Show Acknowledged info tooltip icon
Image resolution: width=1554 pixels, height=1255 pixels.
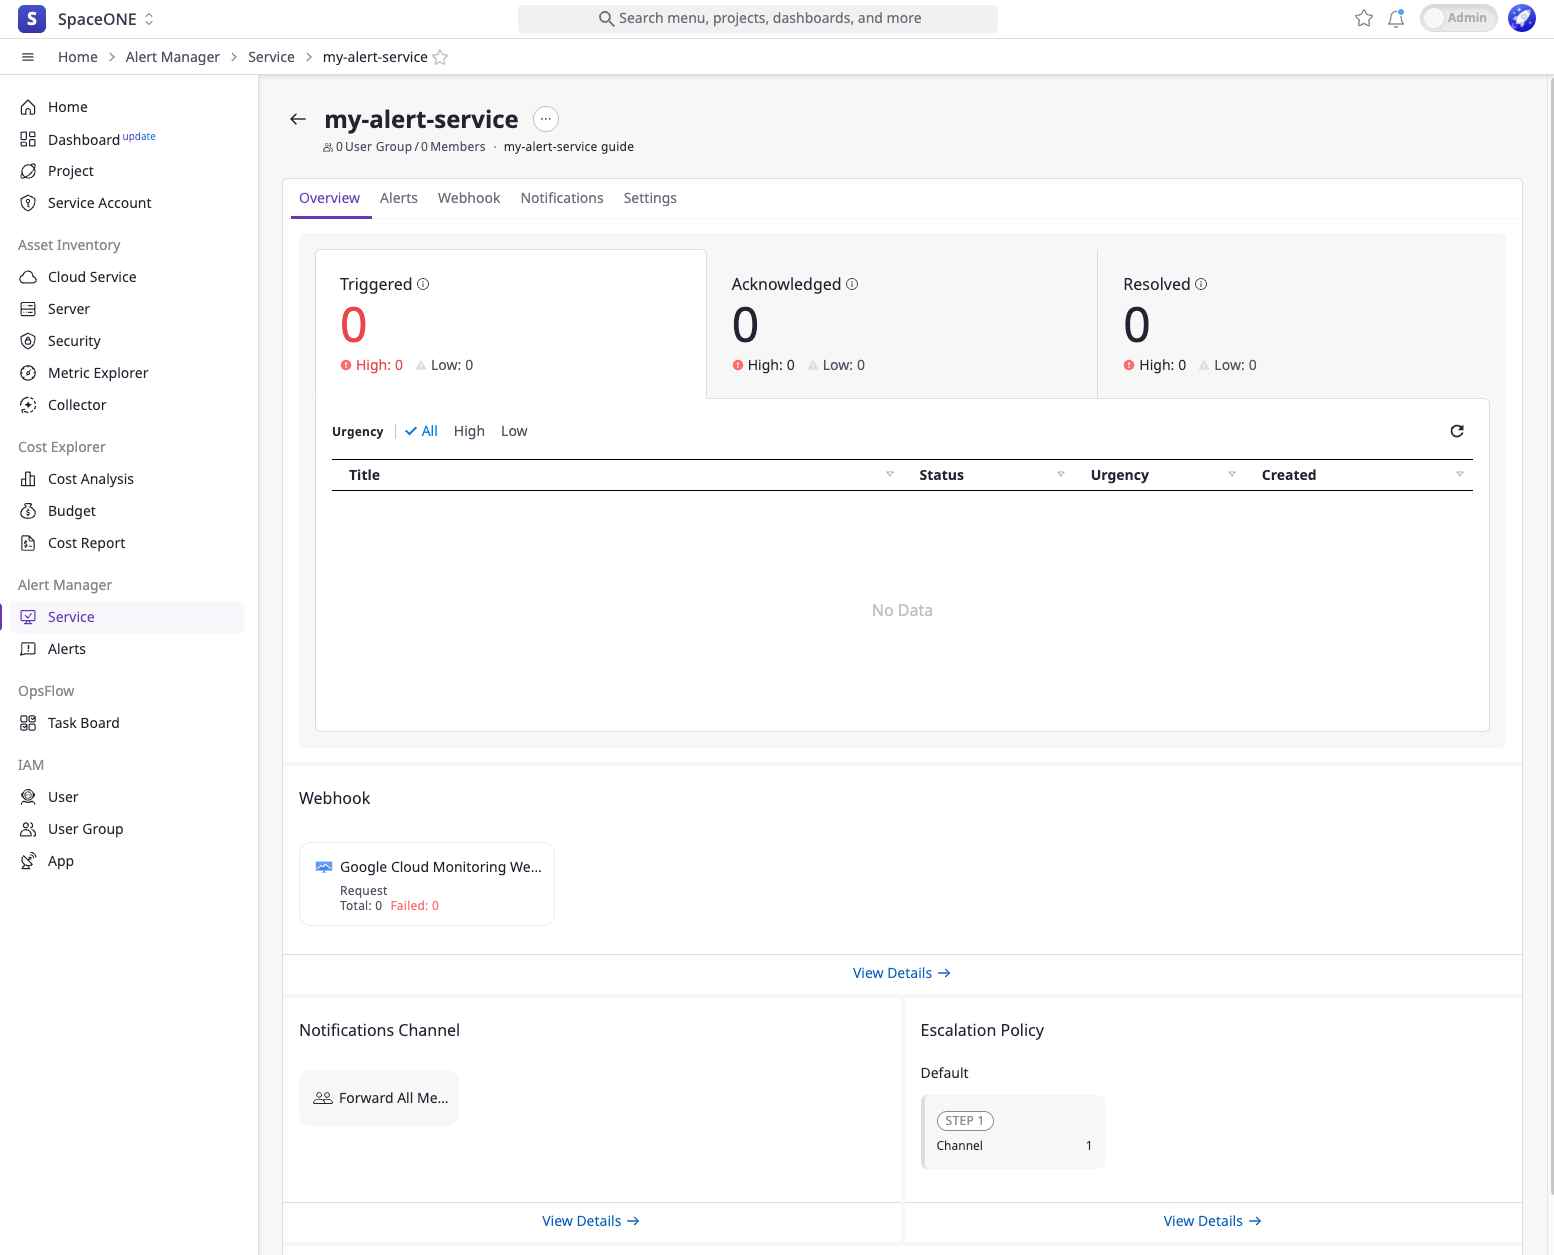(x=852, y=284)
